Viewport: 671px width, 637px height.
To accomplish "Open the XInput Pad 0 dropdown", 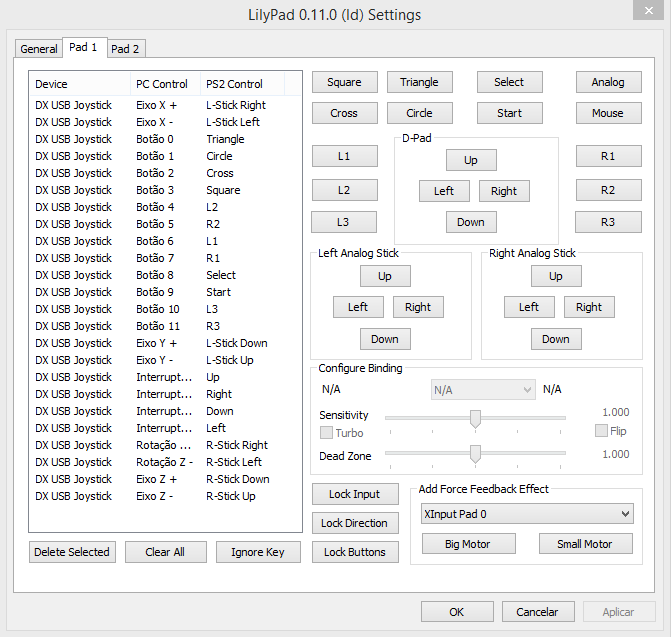I will click(527, 514).
